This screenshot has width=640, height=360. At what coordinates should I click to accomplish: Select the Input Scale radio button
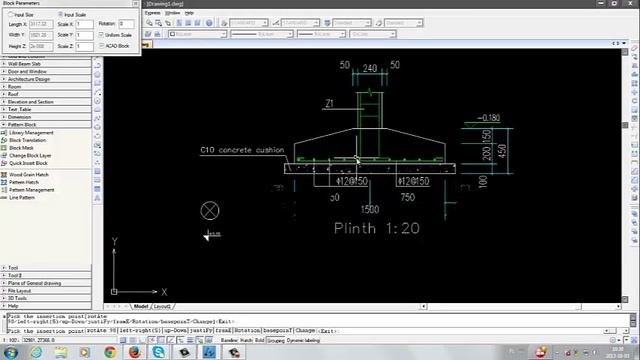pos(60,14)
